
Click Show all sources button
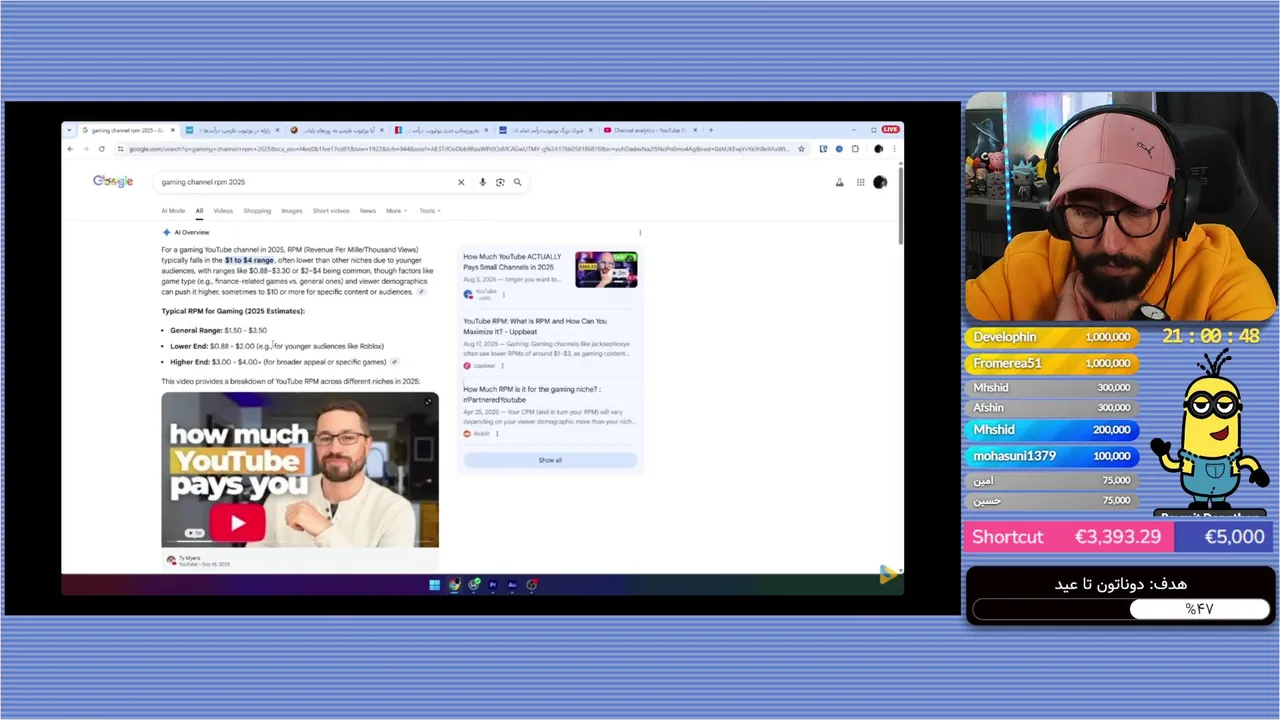(550, 460)
